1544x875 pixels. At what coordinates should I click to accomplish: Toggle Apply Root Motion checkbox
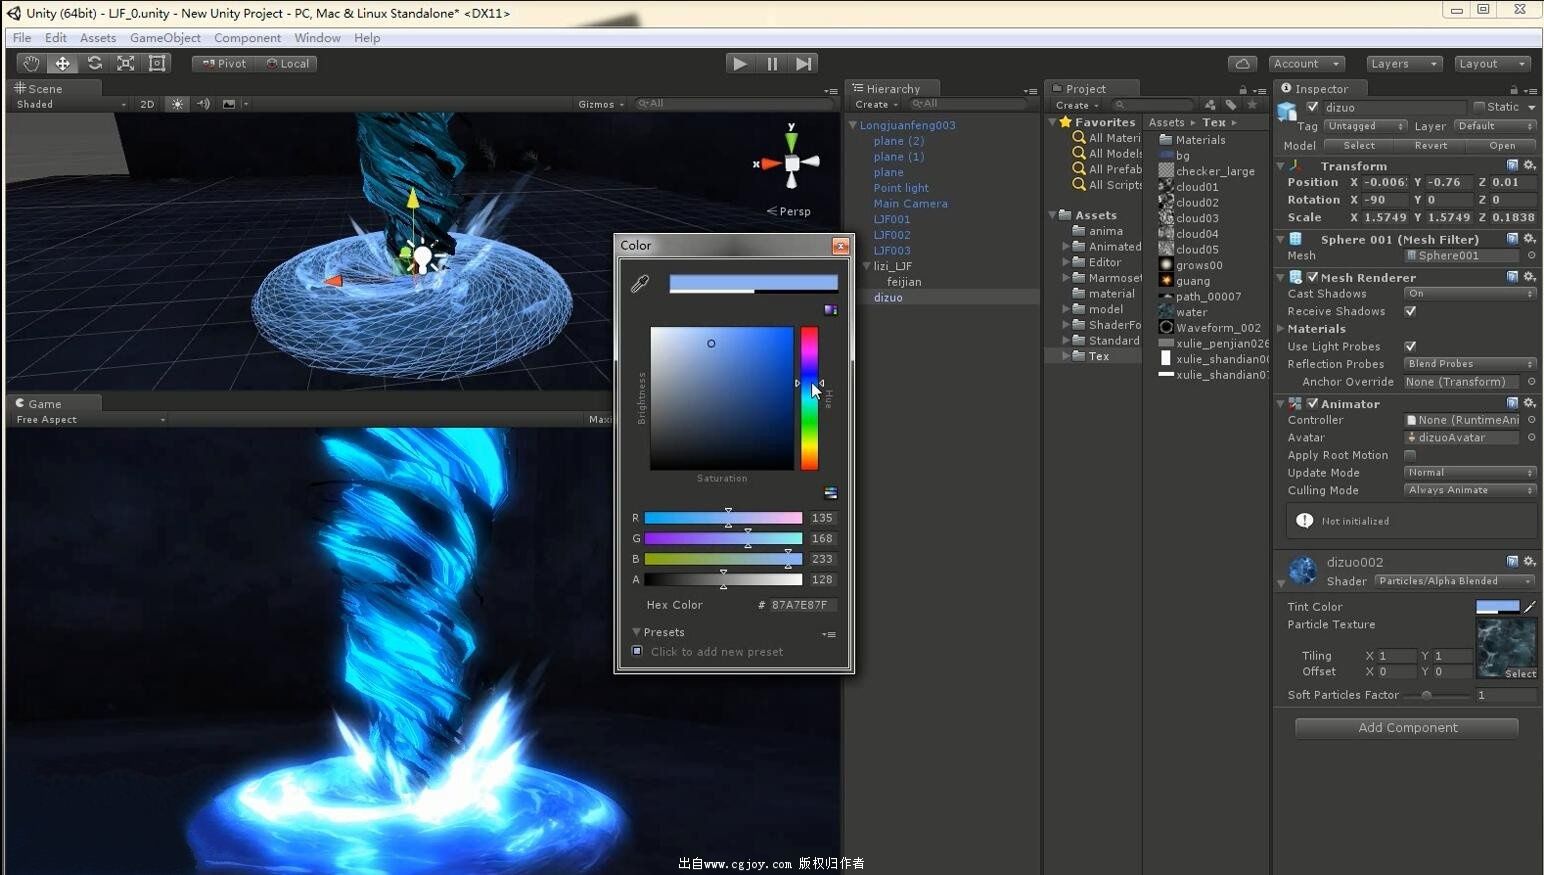[x=1410, y=455]
